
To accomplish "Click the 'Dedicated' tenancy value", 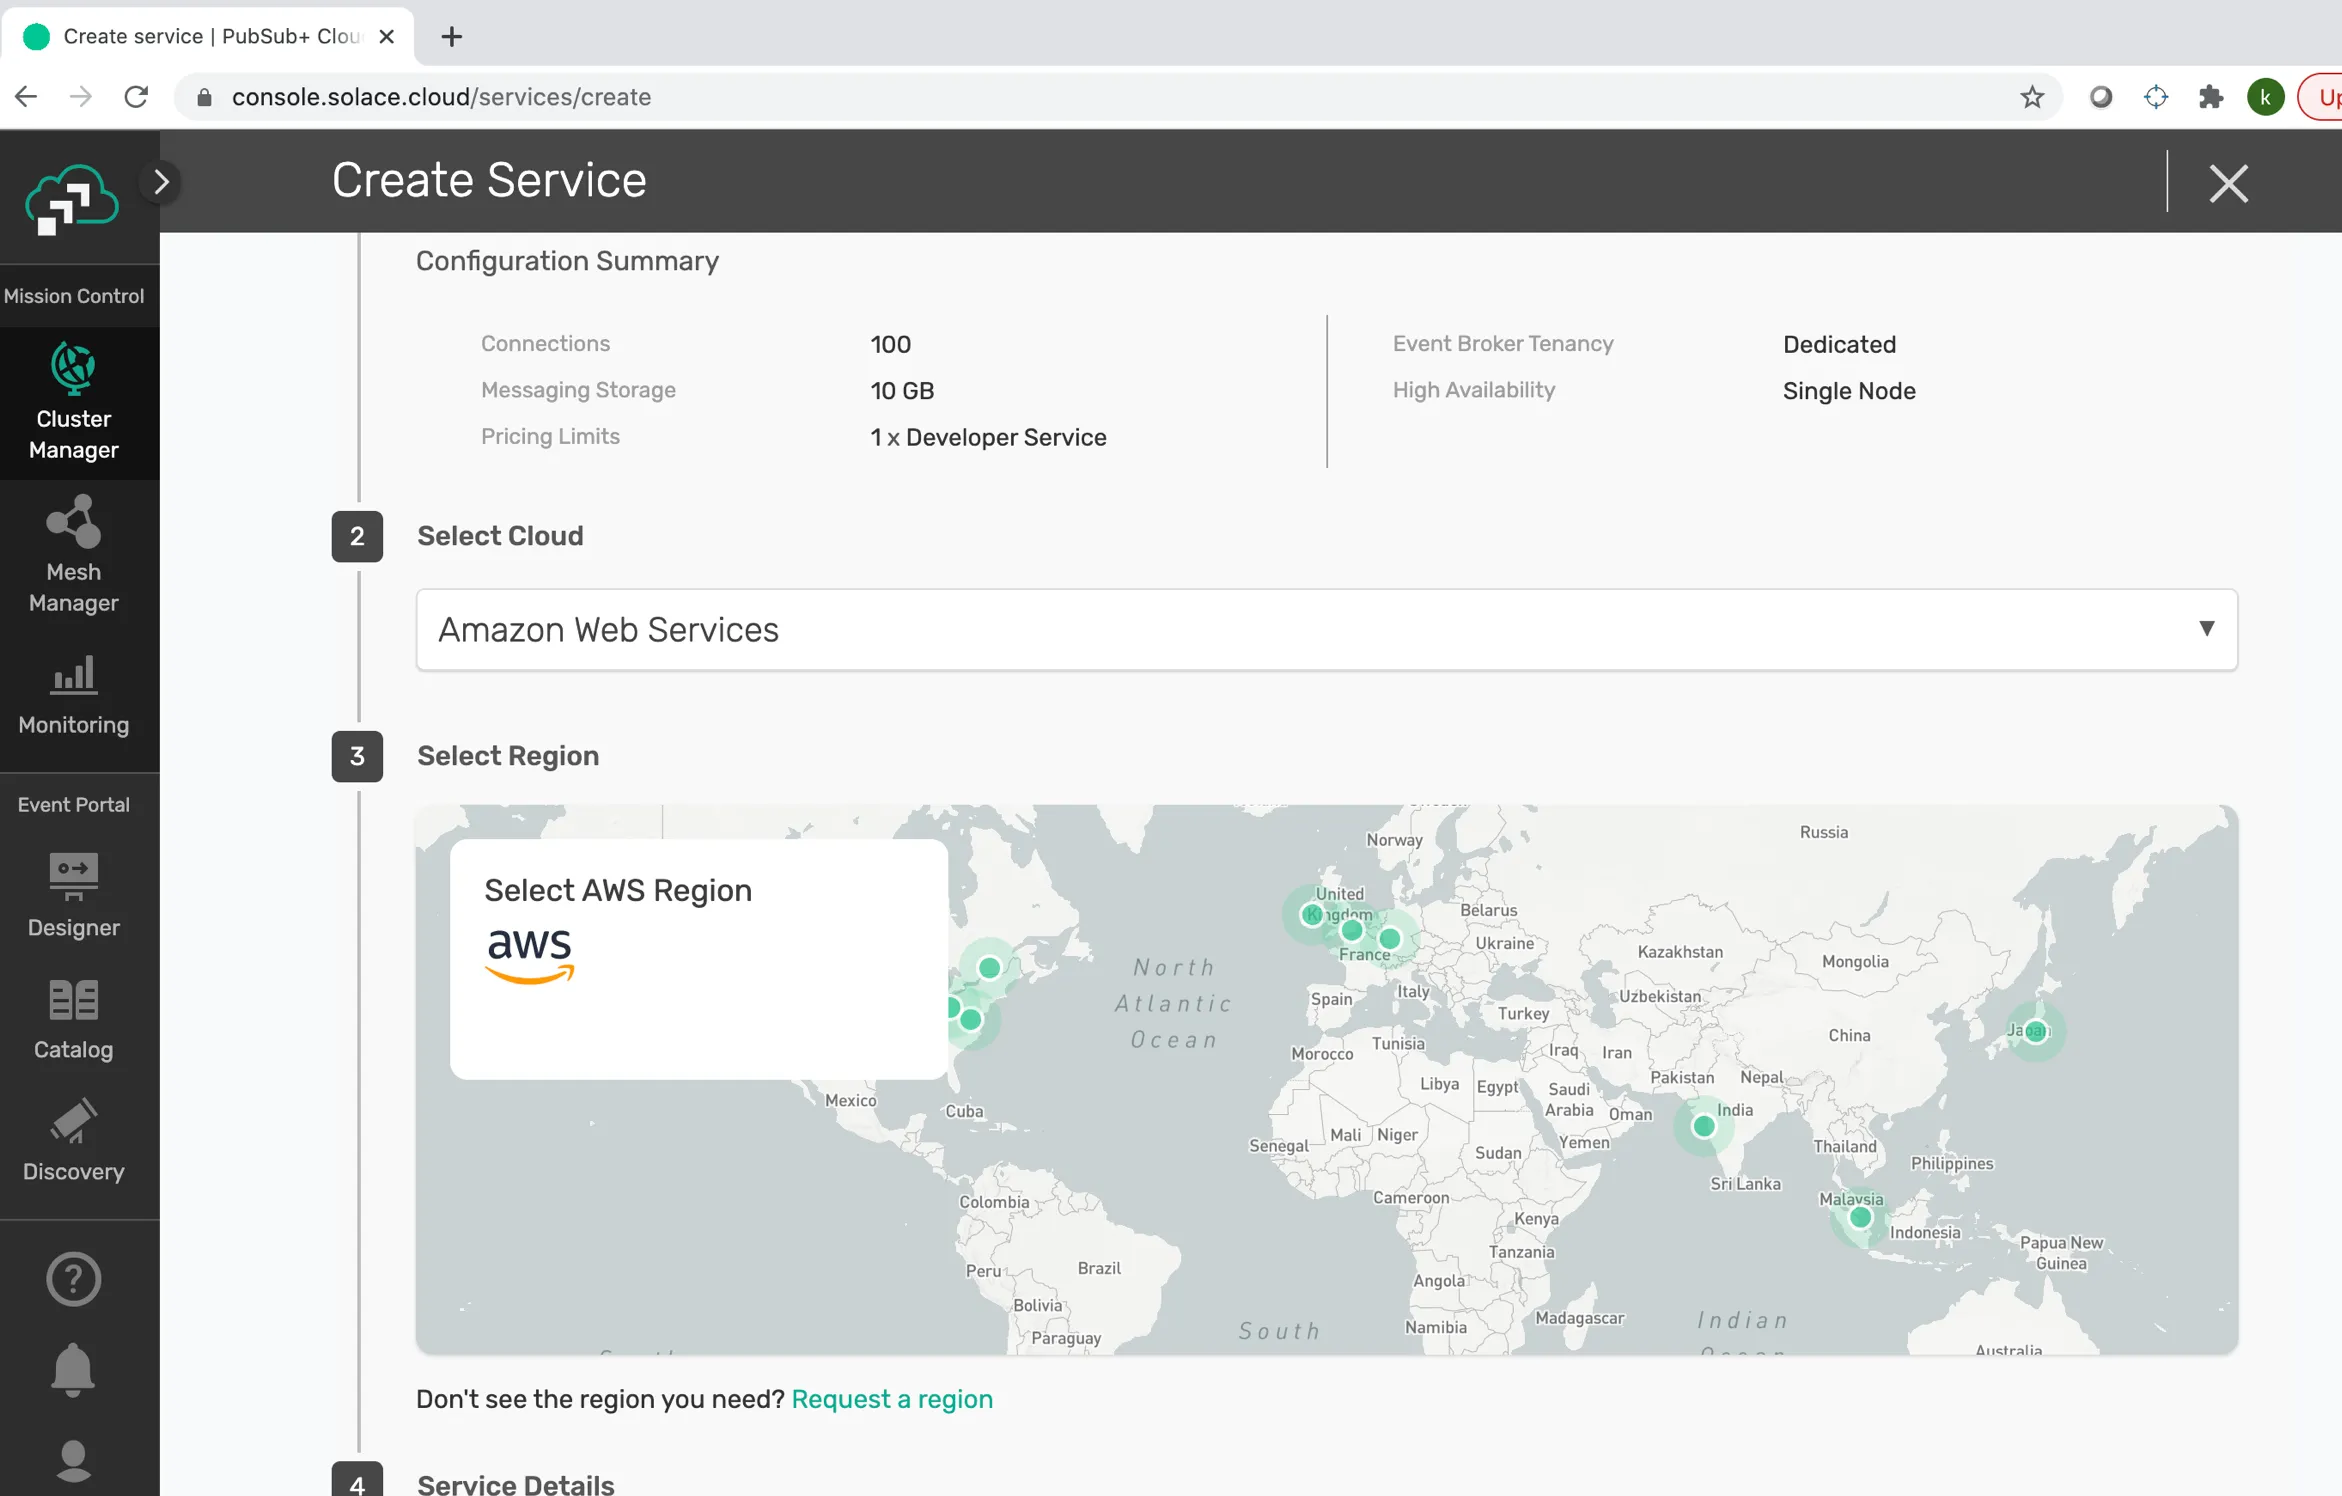I will pos(1839,344).
